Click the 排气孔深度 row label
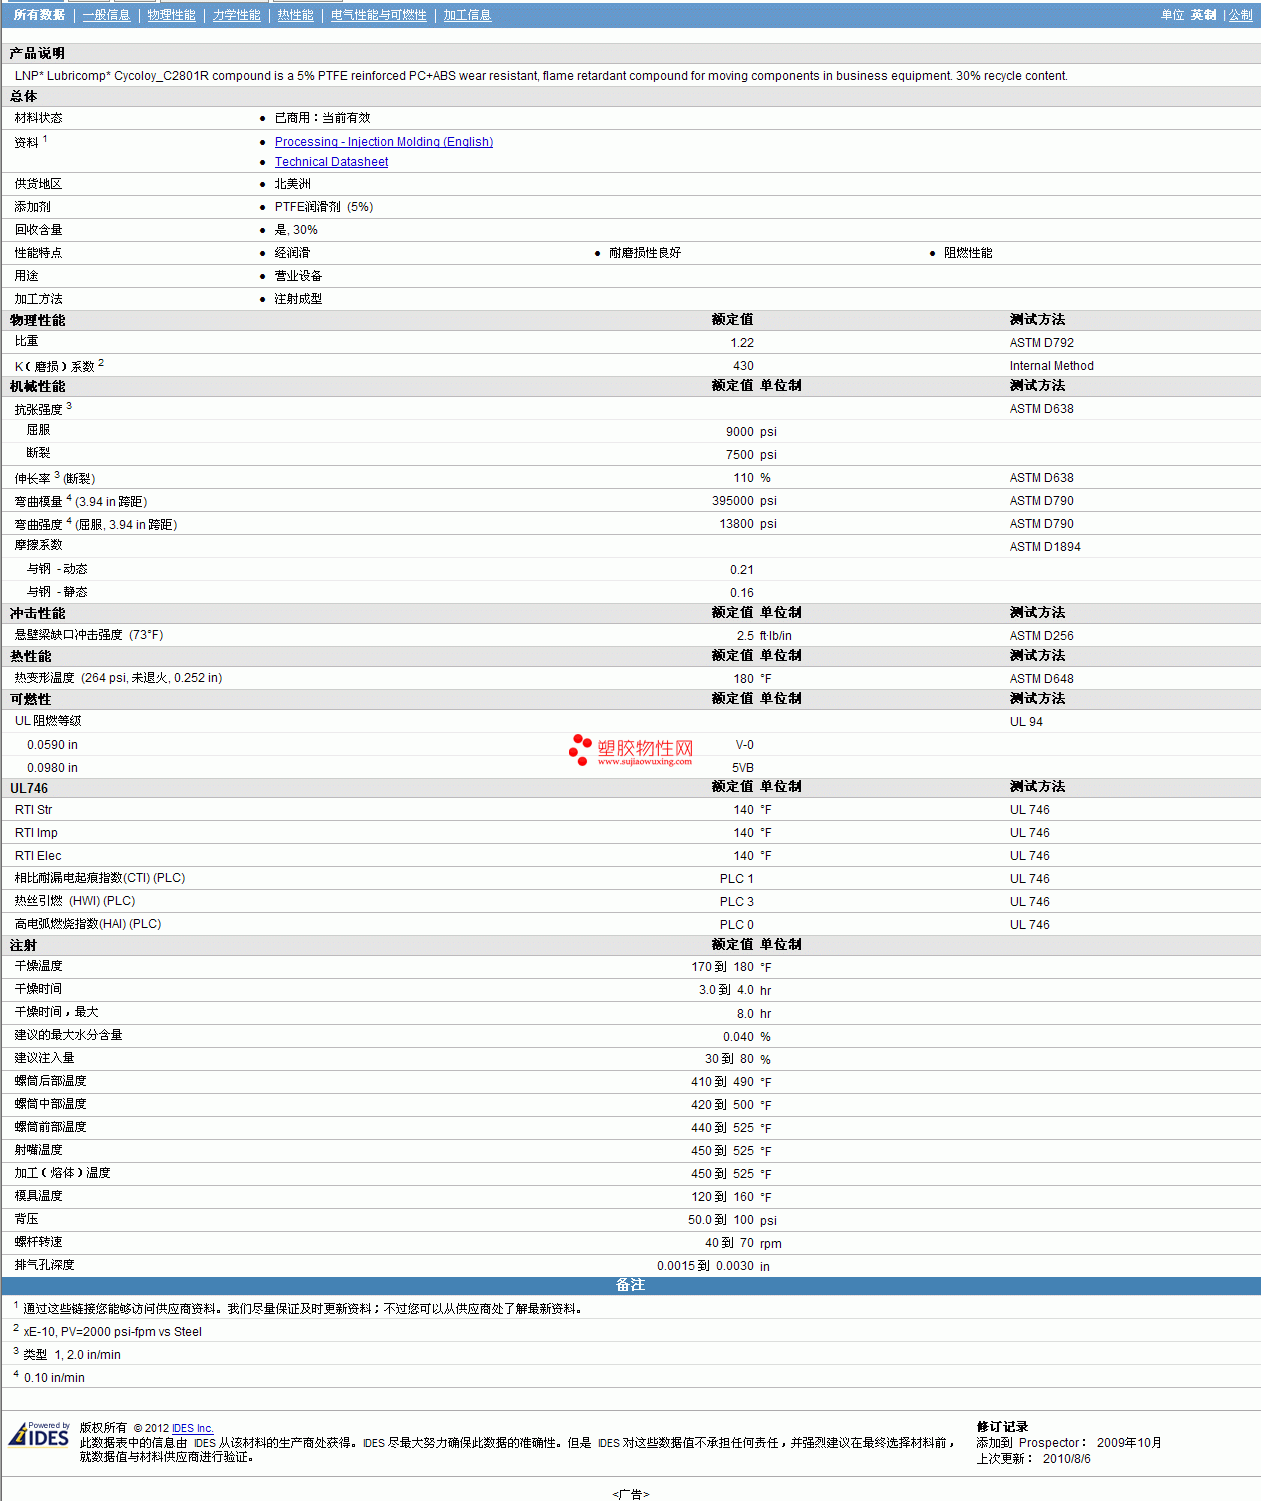This screenshot has width=1261, height=1501. (45, 1265)
